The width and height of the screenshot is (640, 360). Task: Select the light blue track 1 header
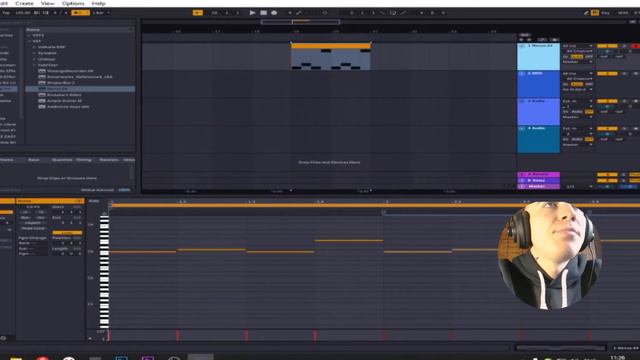[538, 57]
